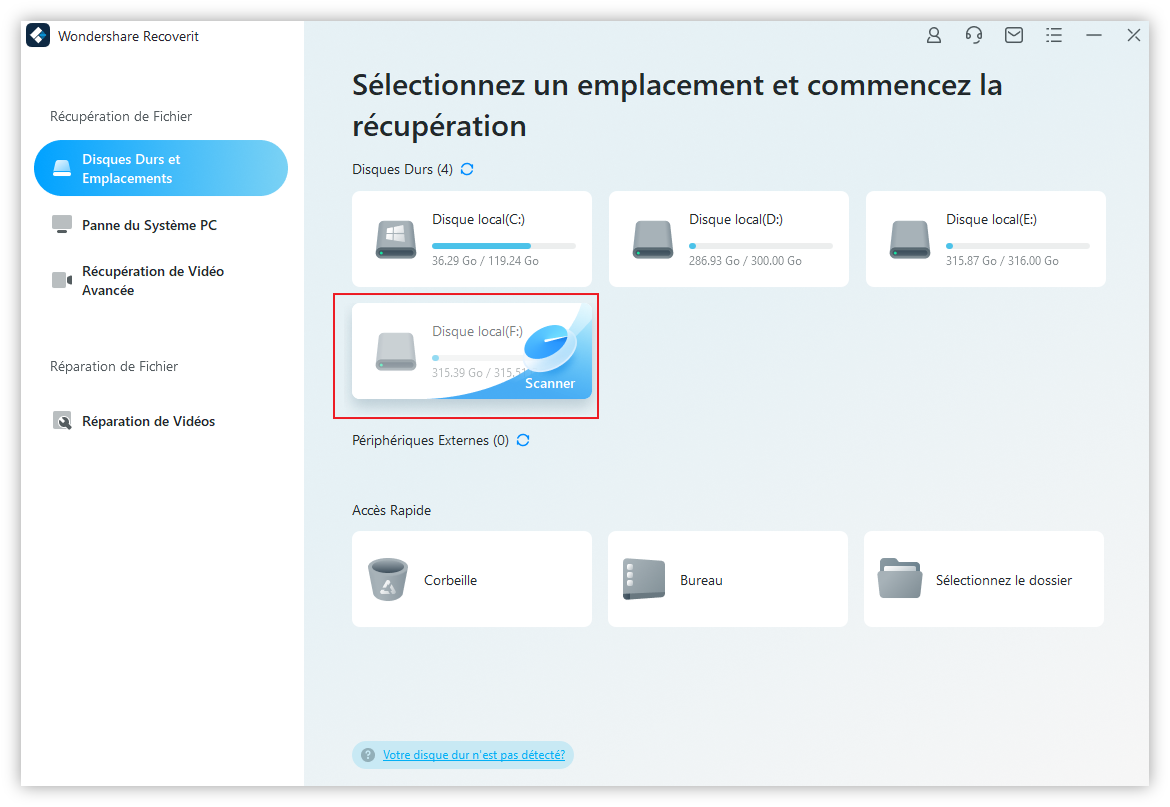The image size is (1170, 807).
Task: Open 'Votre disque dur n'est pas détecté?' link
Action: tap(474, 755)
